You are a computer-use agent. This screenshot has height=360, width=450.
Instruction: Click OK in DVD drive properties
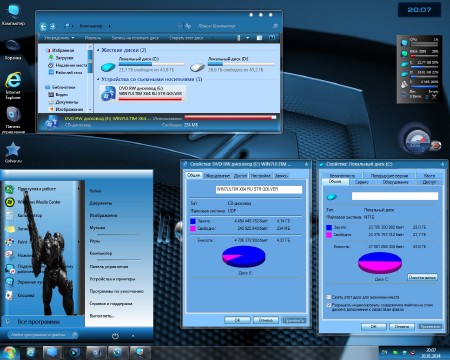point(237,320)
